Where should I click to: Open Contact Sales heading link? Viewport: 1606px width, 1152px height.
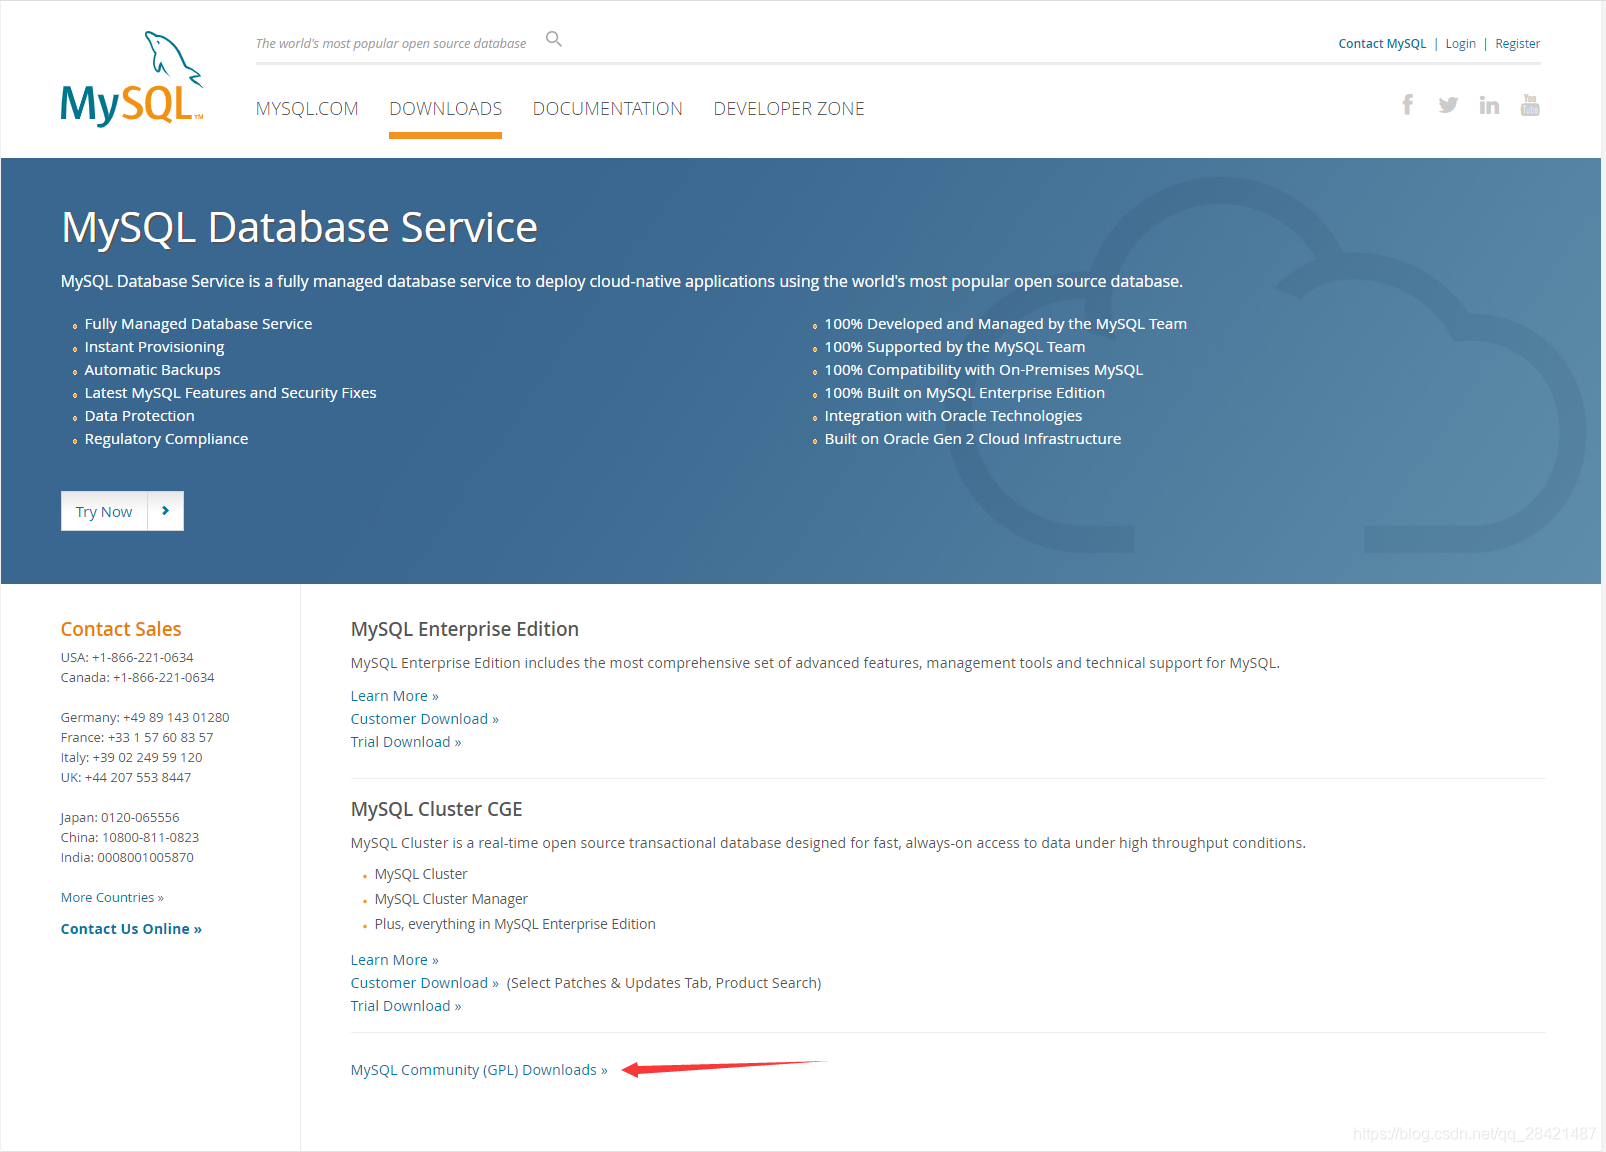(x=121, y=629)
